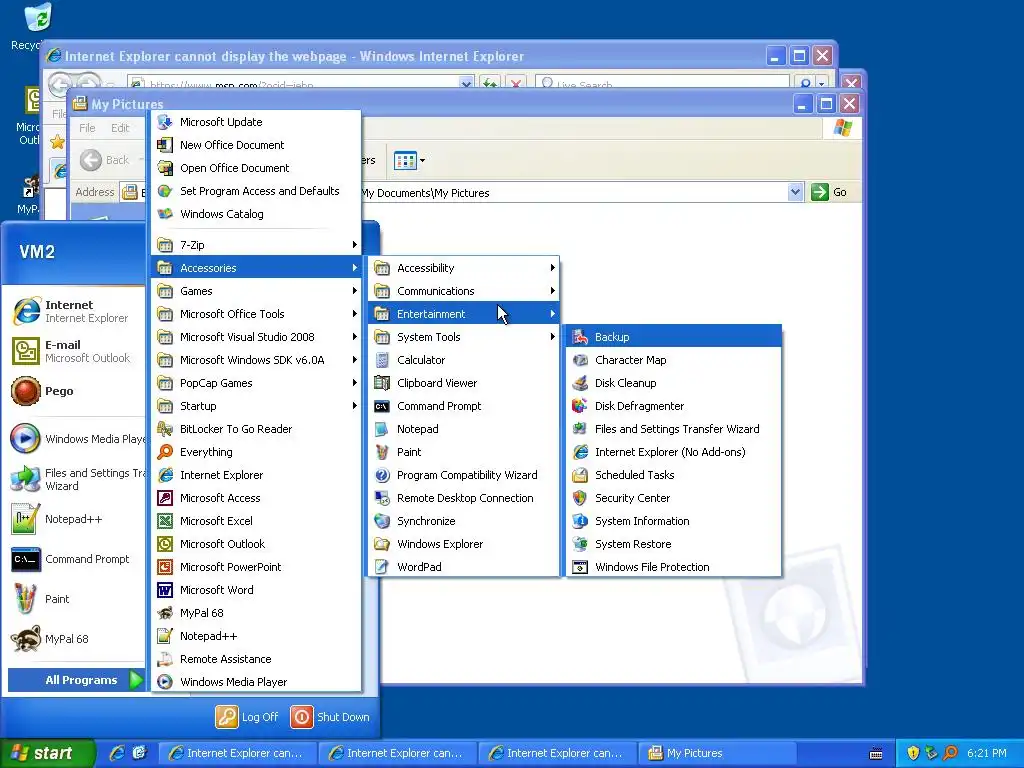Select New Office Document
1024x768 pixels.
(x=256, y=144)
